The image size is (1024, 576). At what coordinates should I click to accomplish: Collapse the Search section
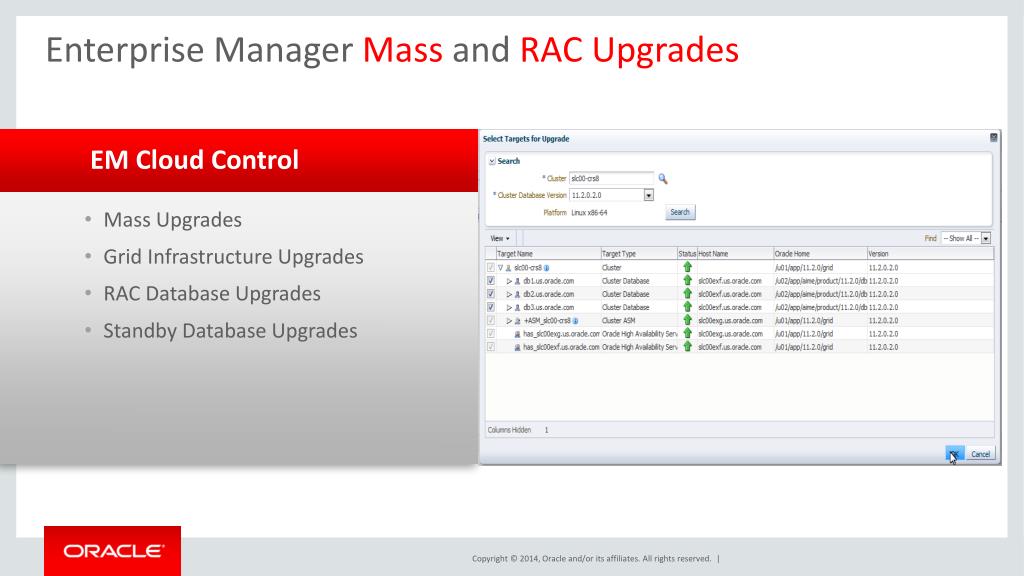click(x=492, y=161)
